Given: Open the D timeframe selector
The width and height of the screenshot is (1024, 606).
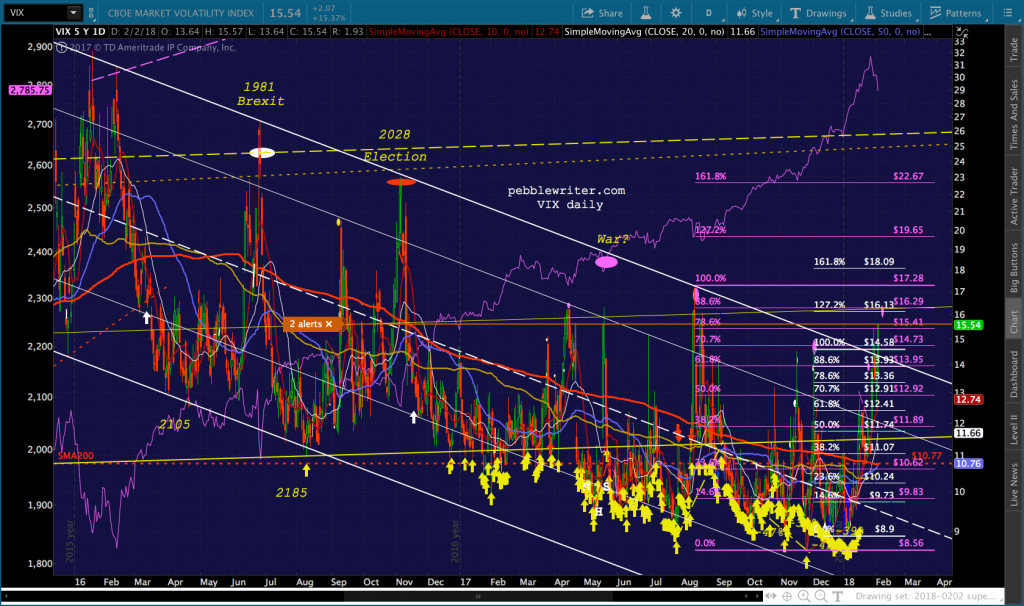Looking at the screenshot, I should [709, 12].
